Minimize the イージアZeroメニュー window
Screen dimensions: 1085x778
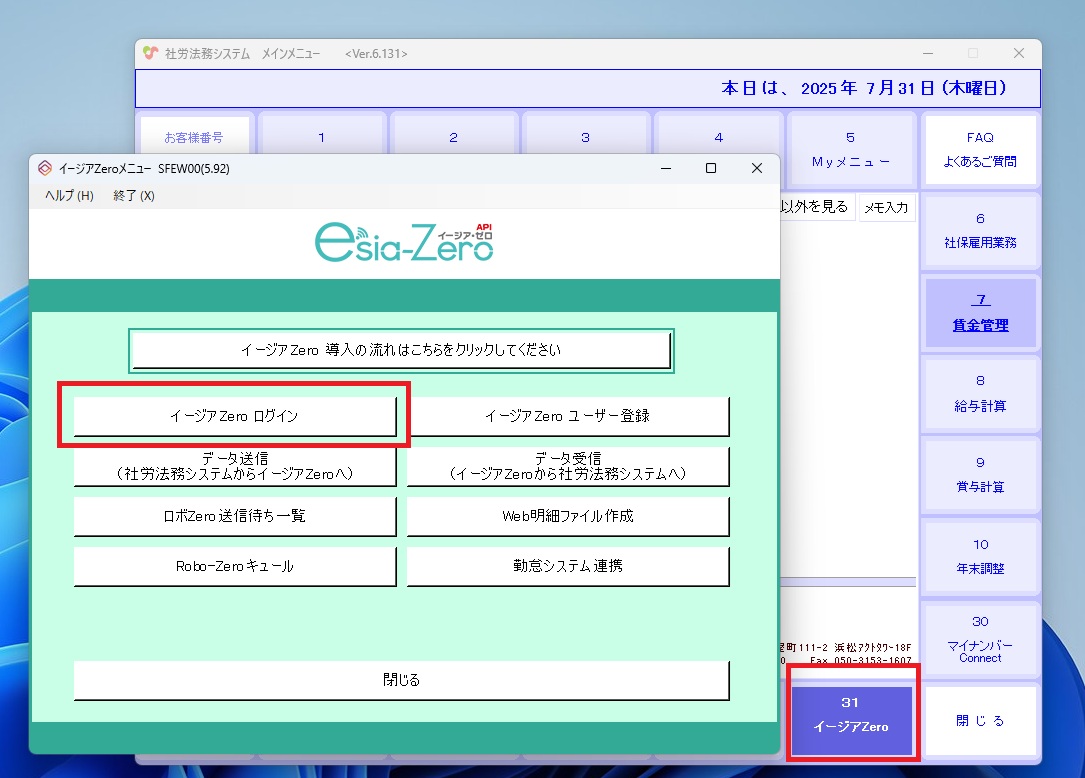click(666, 168)
